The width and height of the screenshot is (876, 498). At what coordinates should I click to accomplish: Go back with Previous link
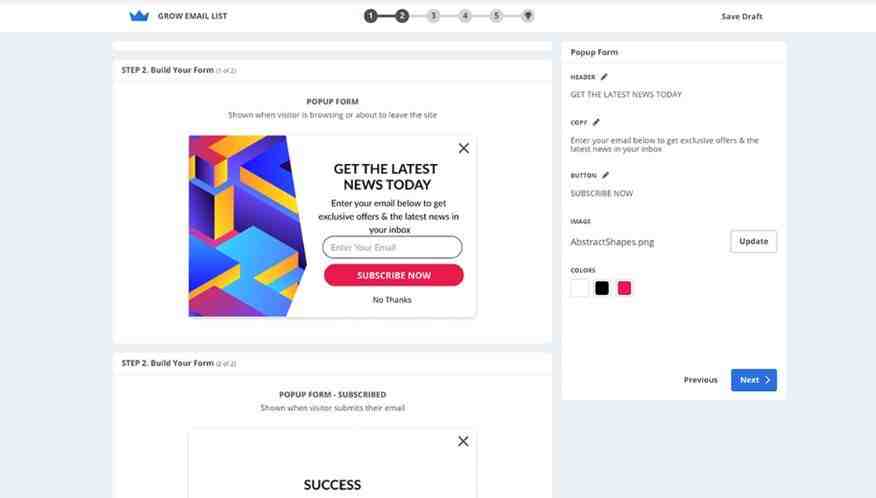(x=701, y=380)
